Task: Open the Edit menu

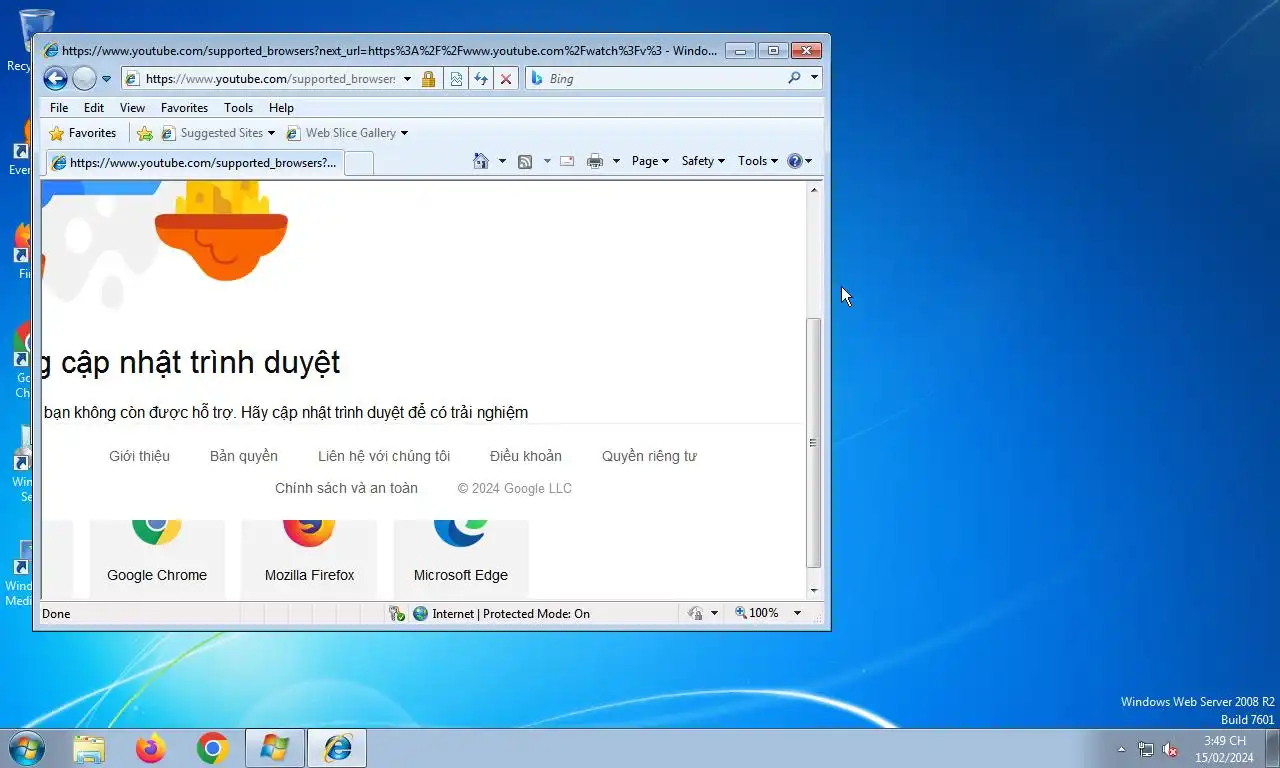Action: 94,108
